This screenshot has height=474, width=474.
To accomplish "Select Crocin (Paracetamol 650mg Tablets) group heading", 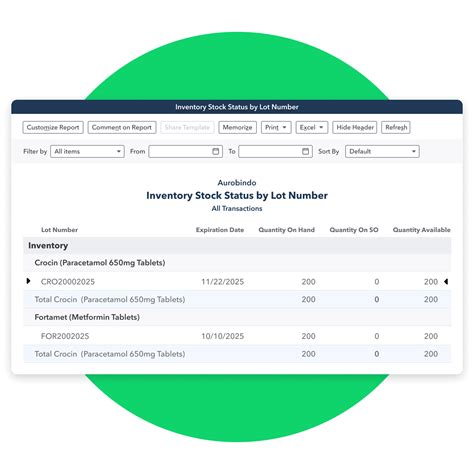I will [100, 263].
